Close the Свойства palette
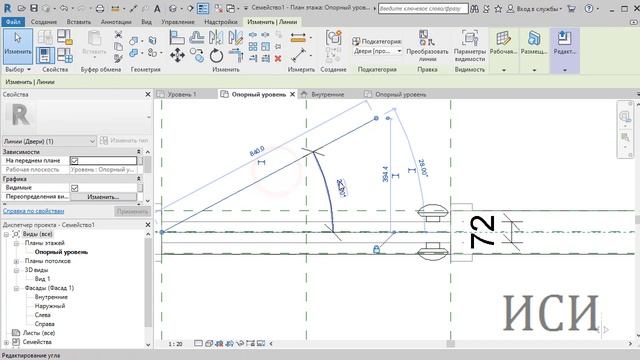 (148, 94)
